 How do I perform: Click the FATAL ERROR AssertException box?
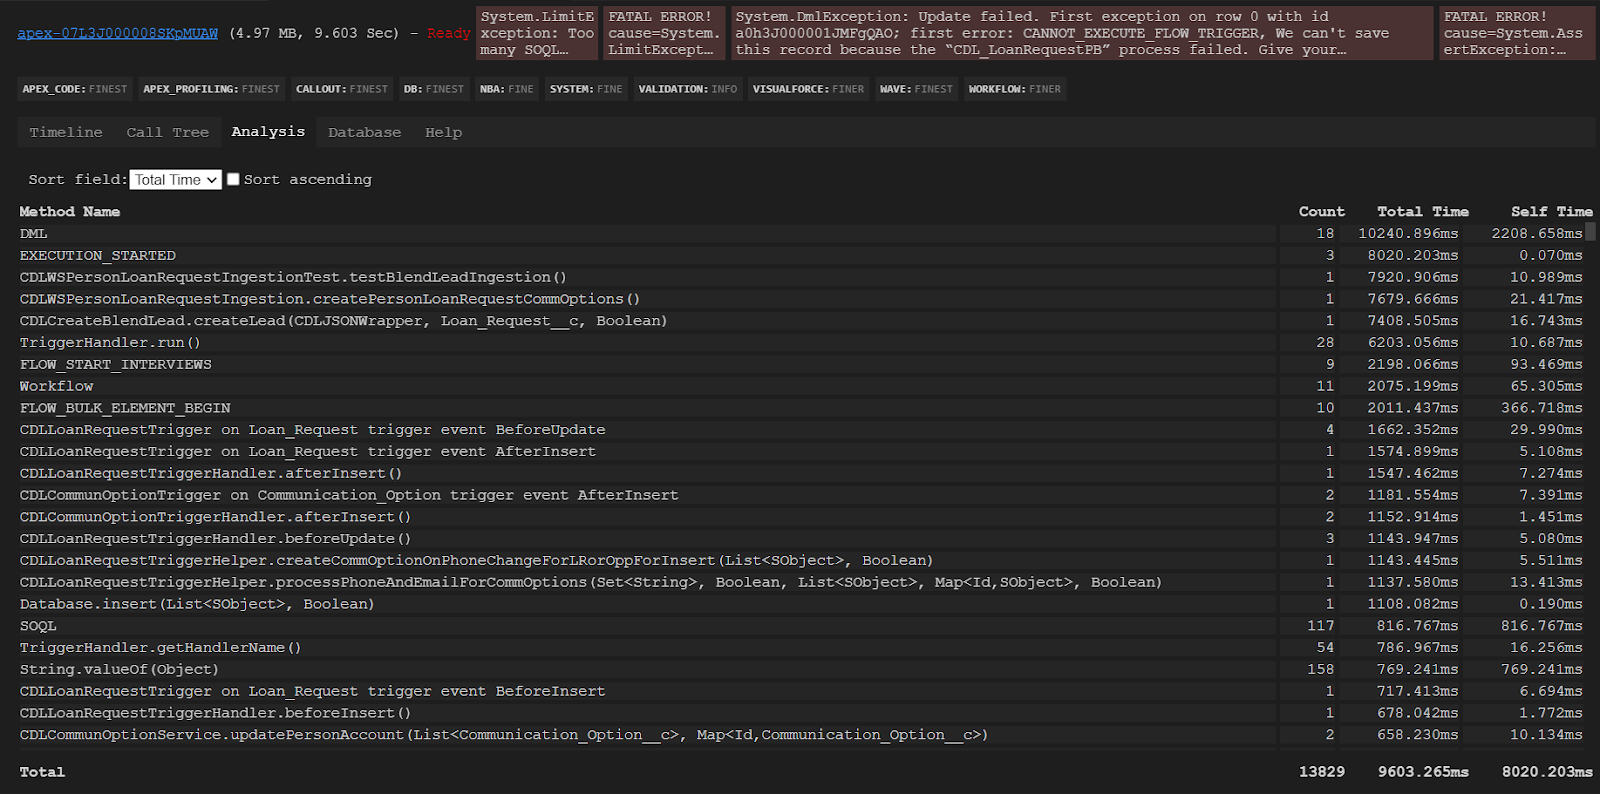[1517, 33]
